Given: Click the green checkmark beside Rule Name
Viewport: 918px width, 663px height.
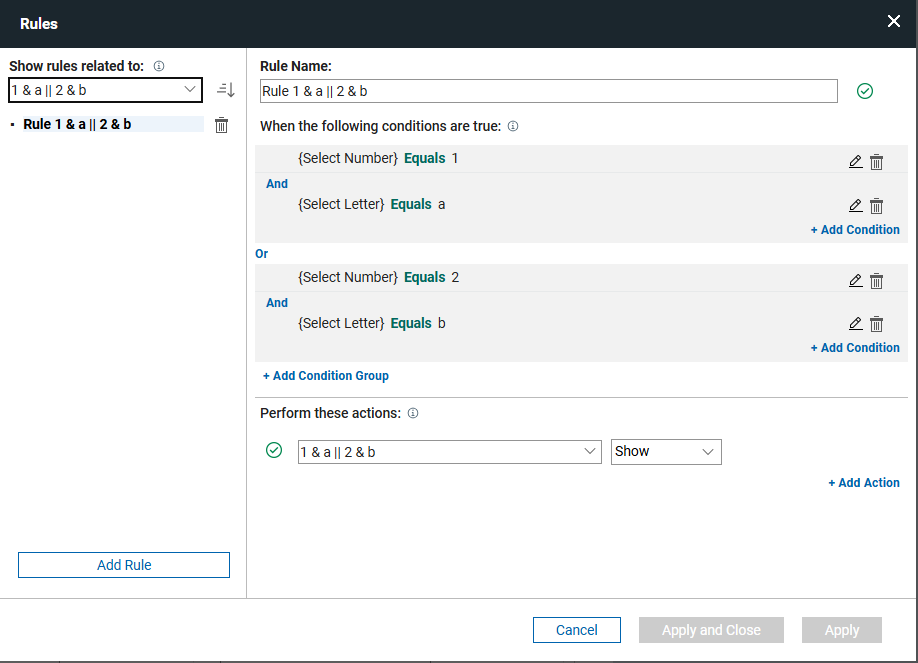Looking at the screenshot, I should click(864, 90).
